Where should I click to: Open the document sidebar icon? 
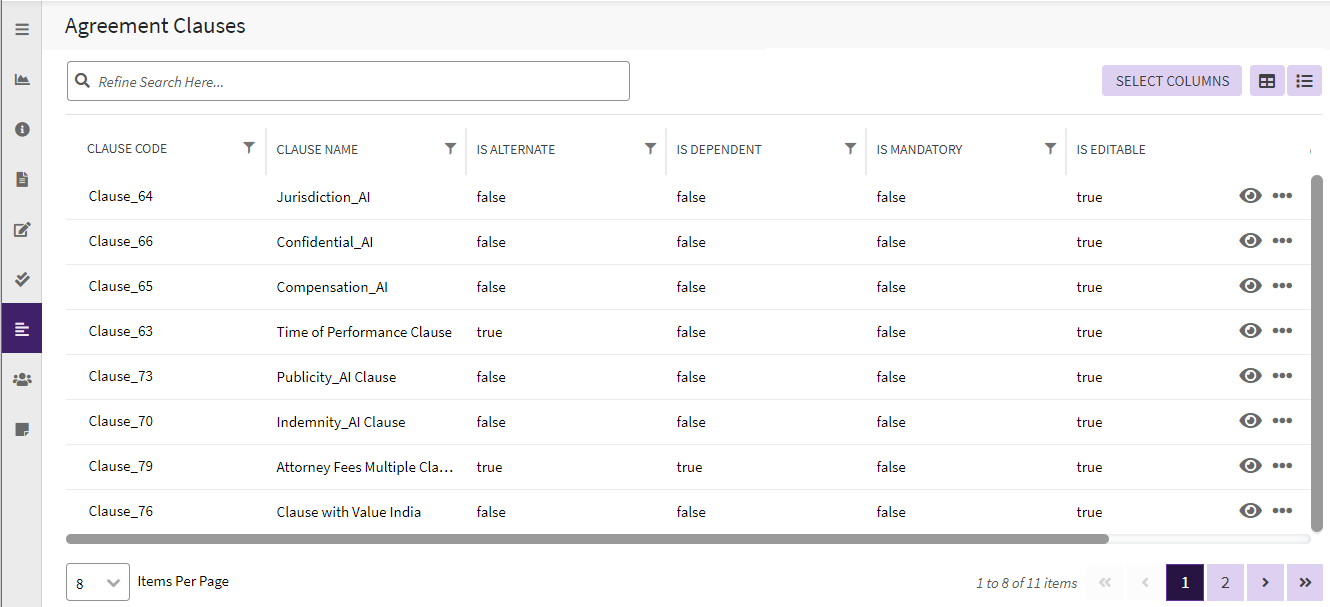tap(22, 179)
